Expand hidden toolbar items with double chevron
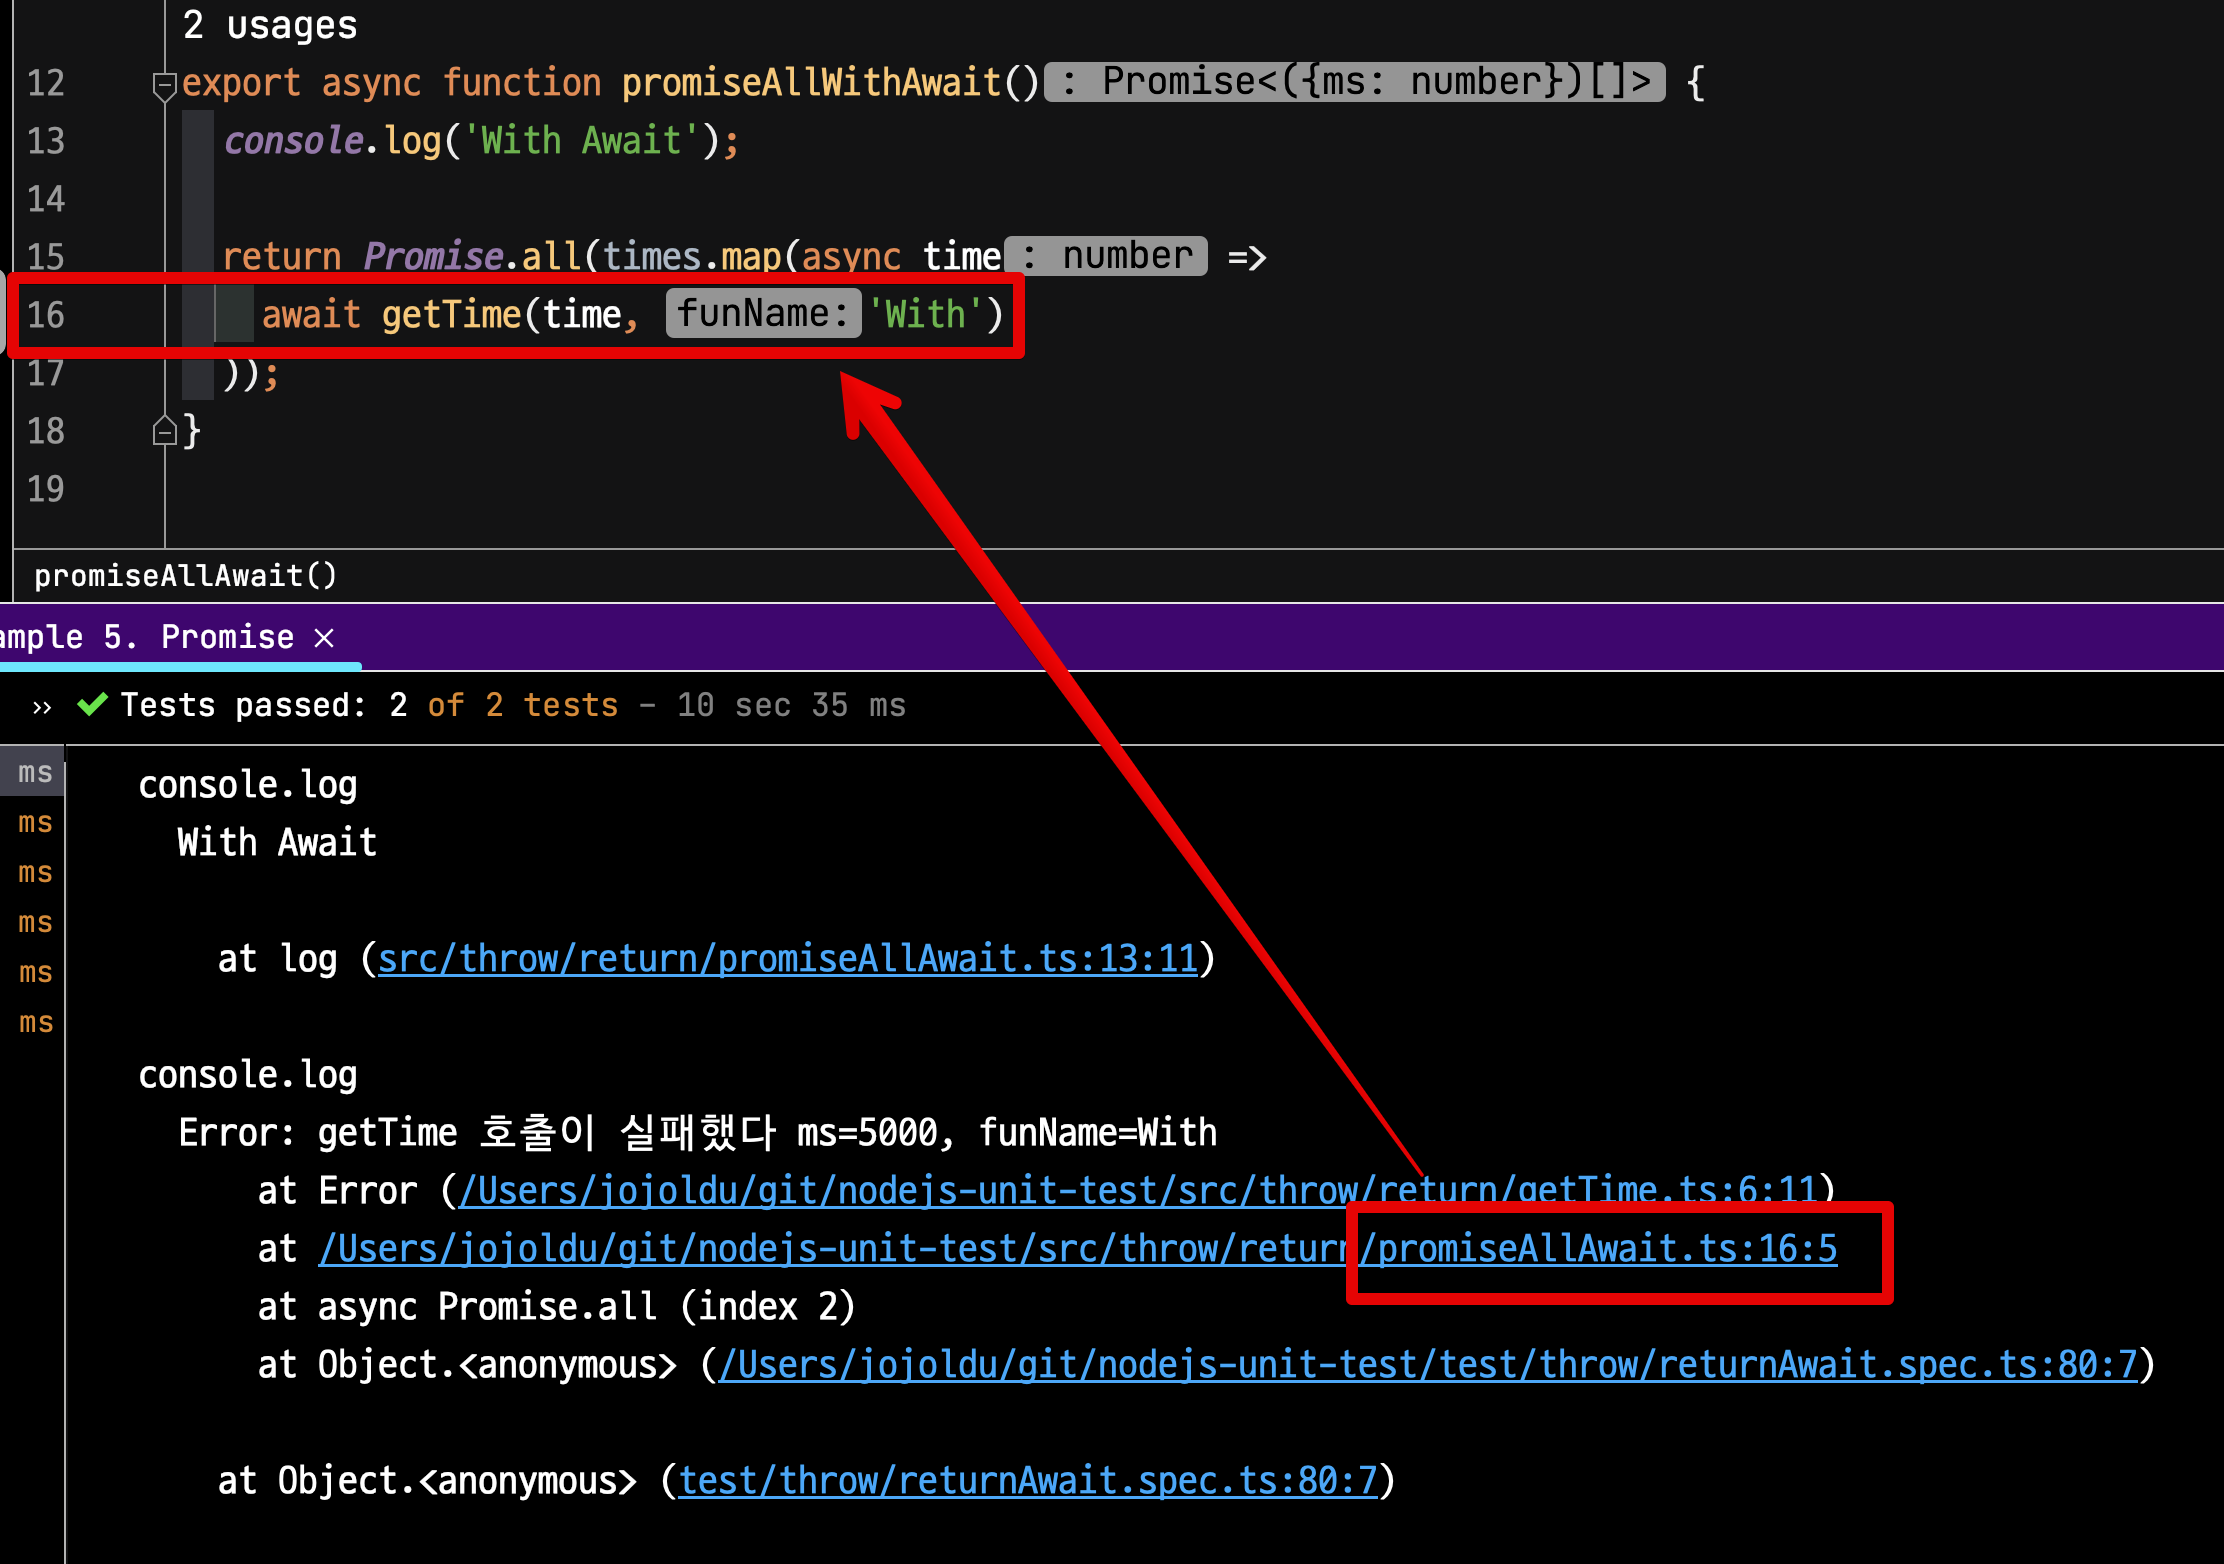This screenshot has width=2224, height=1564. [x=42, y=707]
